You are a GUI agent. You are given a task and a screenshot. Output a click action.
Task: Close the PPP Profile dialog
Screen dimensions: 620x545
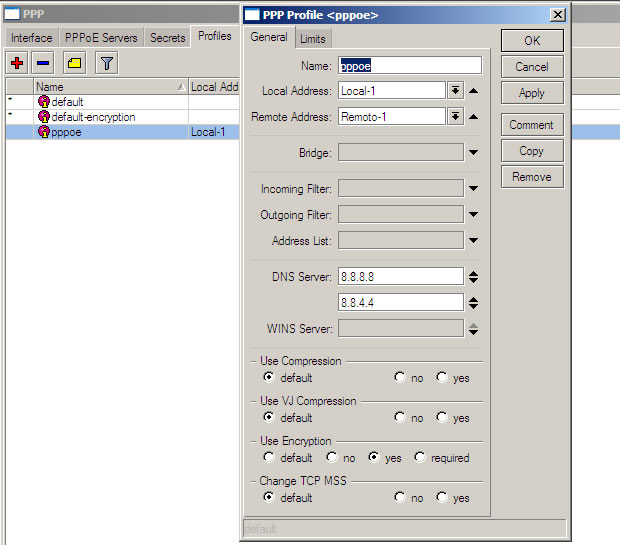point(558,15)
